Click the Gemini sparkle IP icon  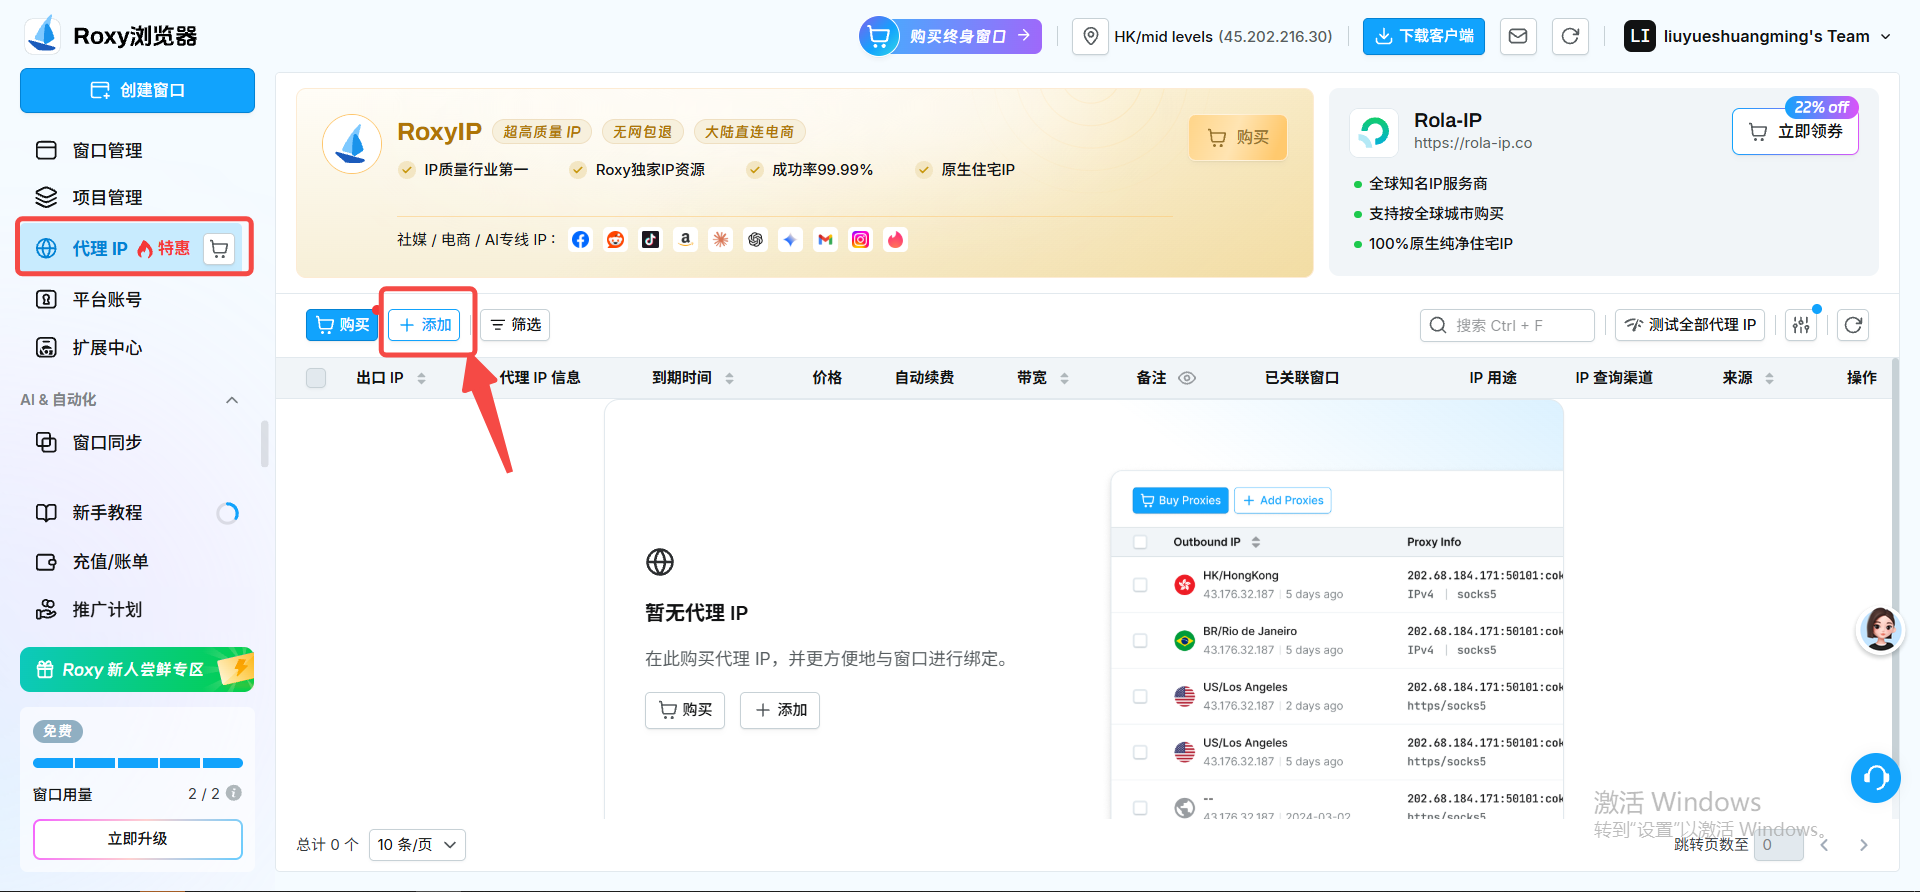[x=791, y=240]
